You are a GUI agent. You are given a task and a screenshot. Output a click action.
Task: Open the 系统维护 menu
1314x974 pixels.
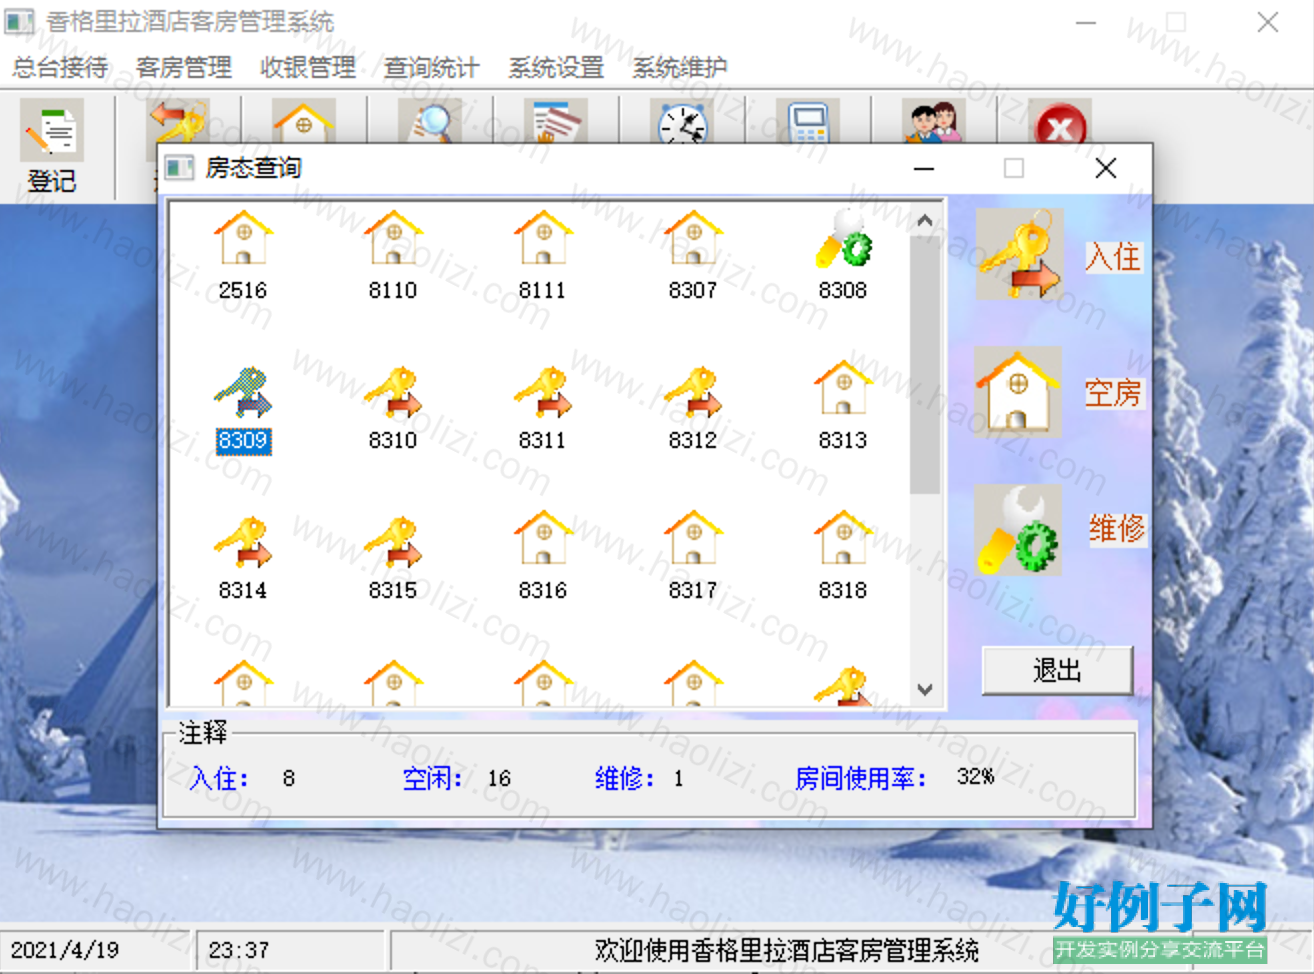point(680,67)
